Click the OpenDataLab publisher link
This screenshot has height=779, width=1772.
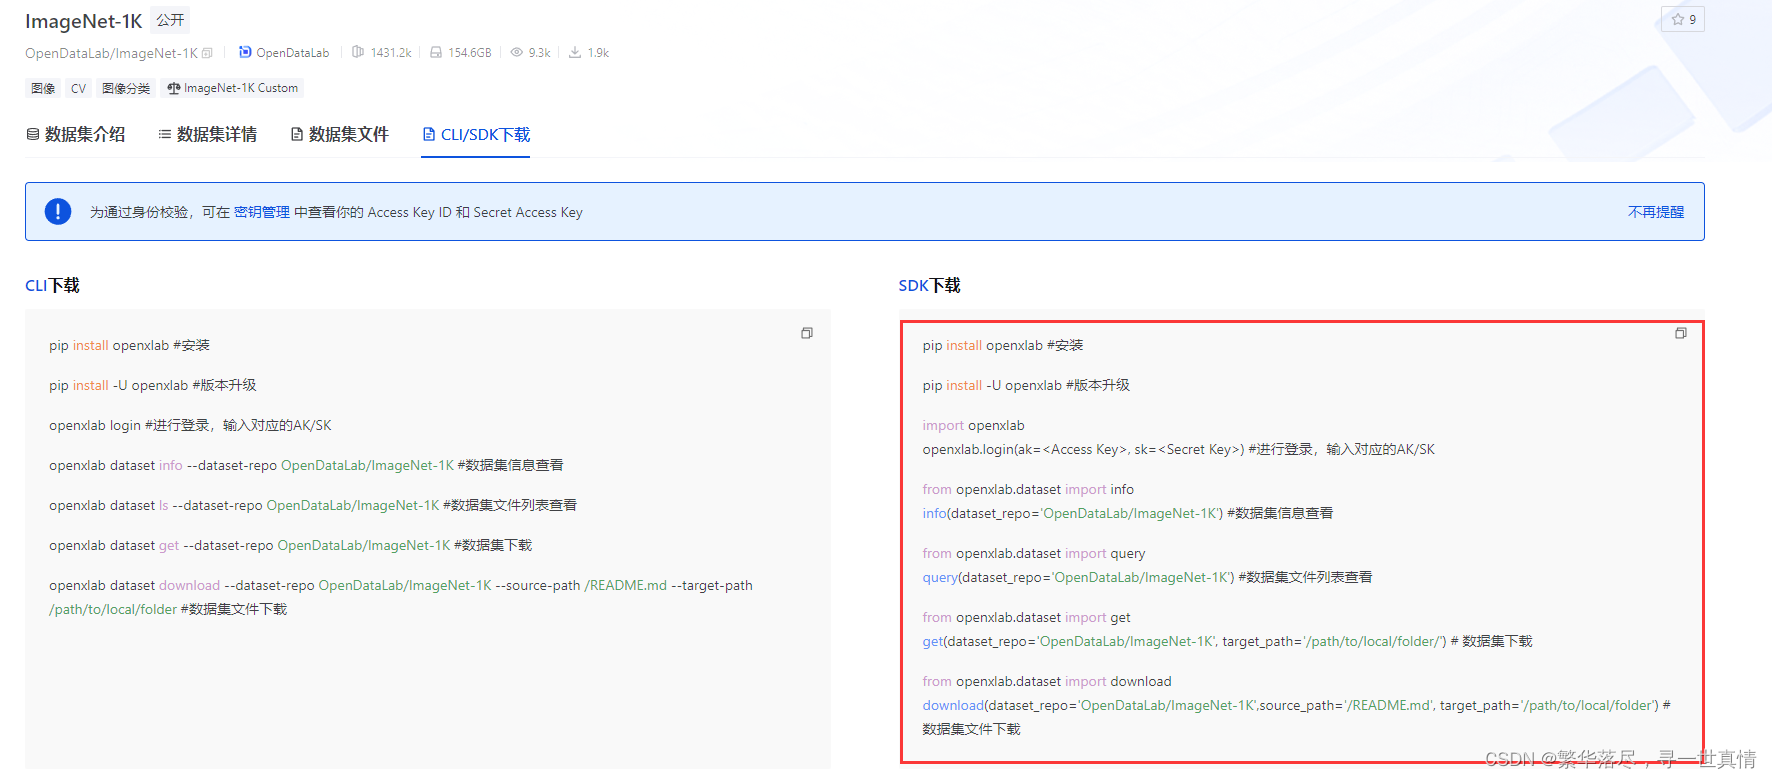coord(292,53)
